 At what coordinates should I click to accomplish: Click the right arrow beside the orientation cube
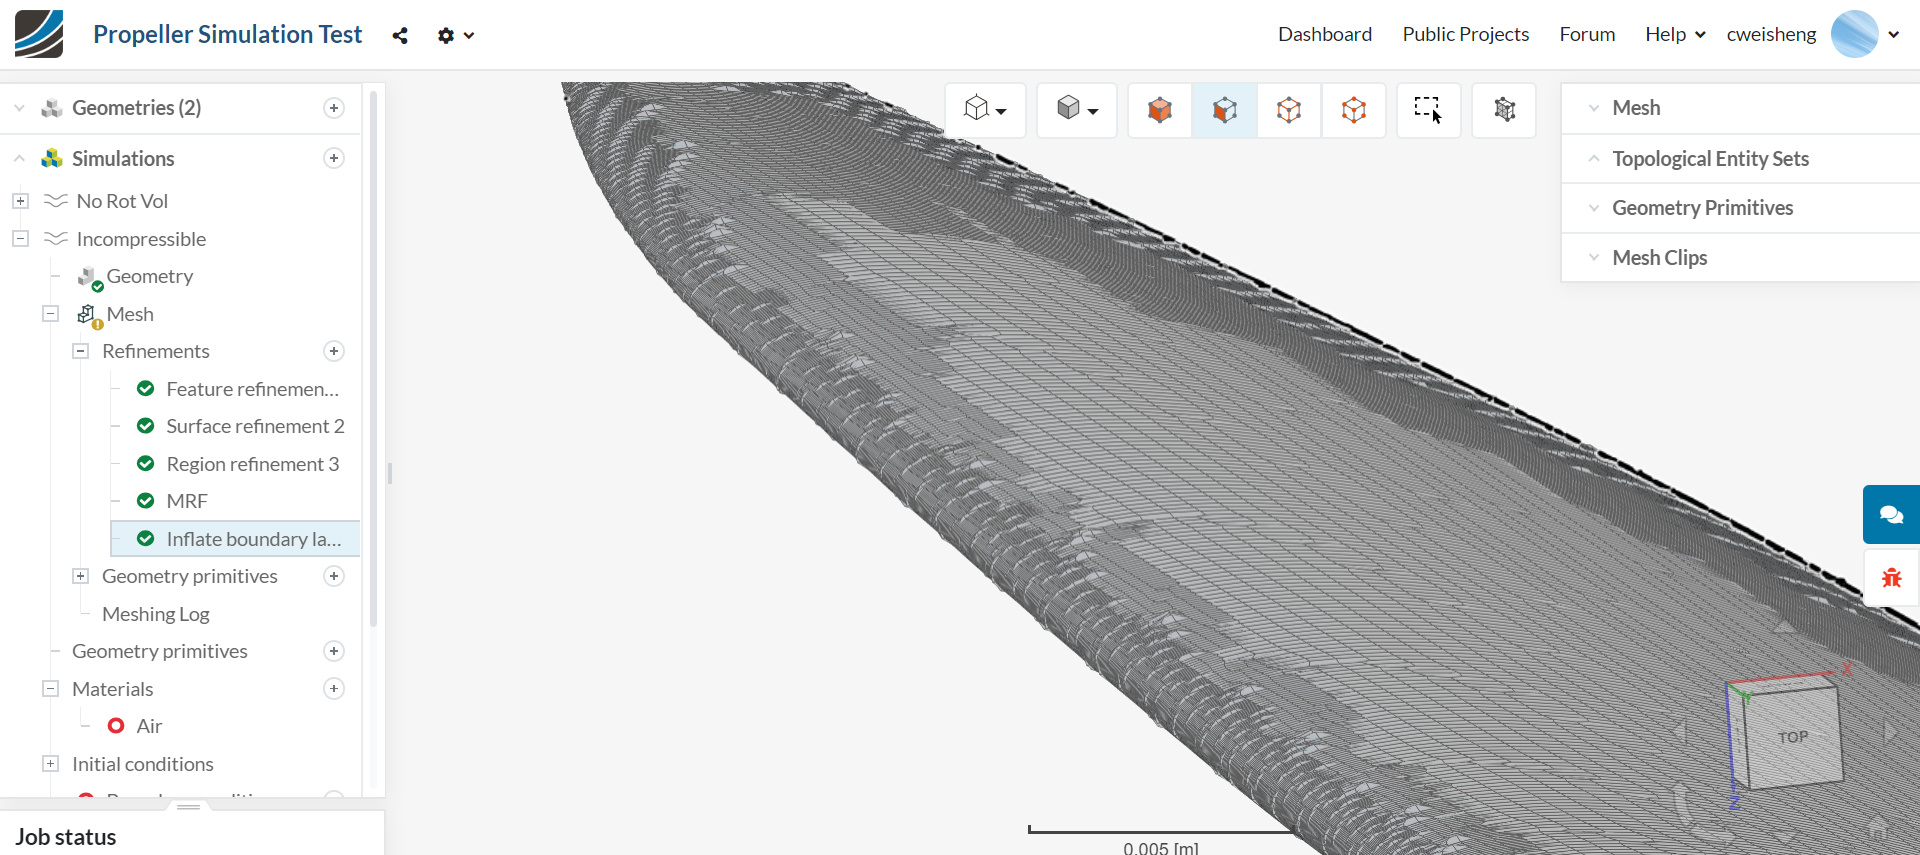tap(1890, 733)
